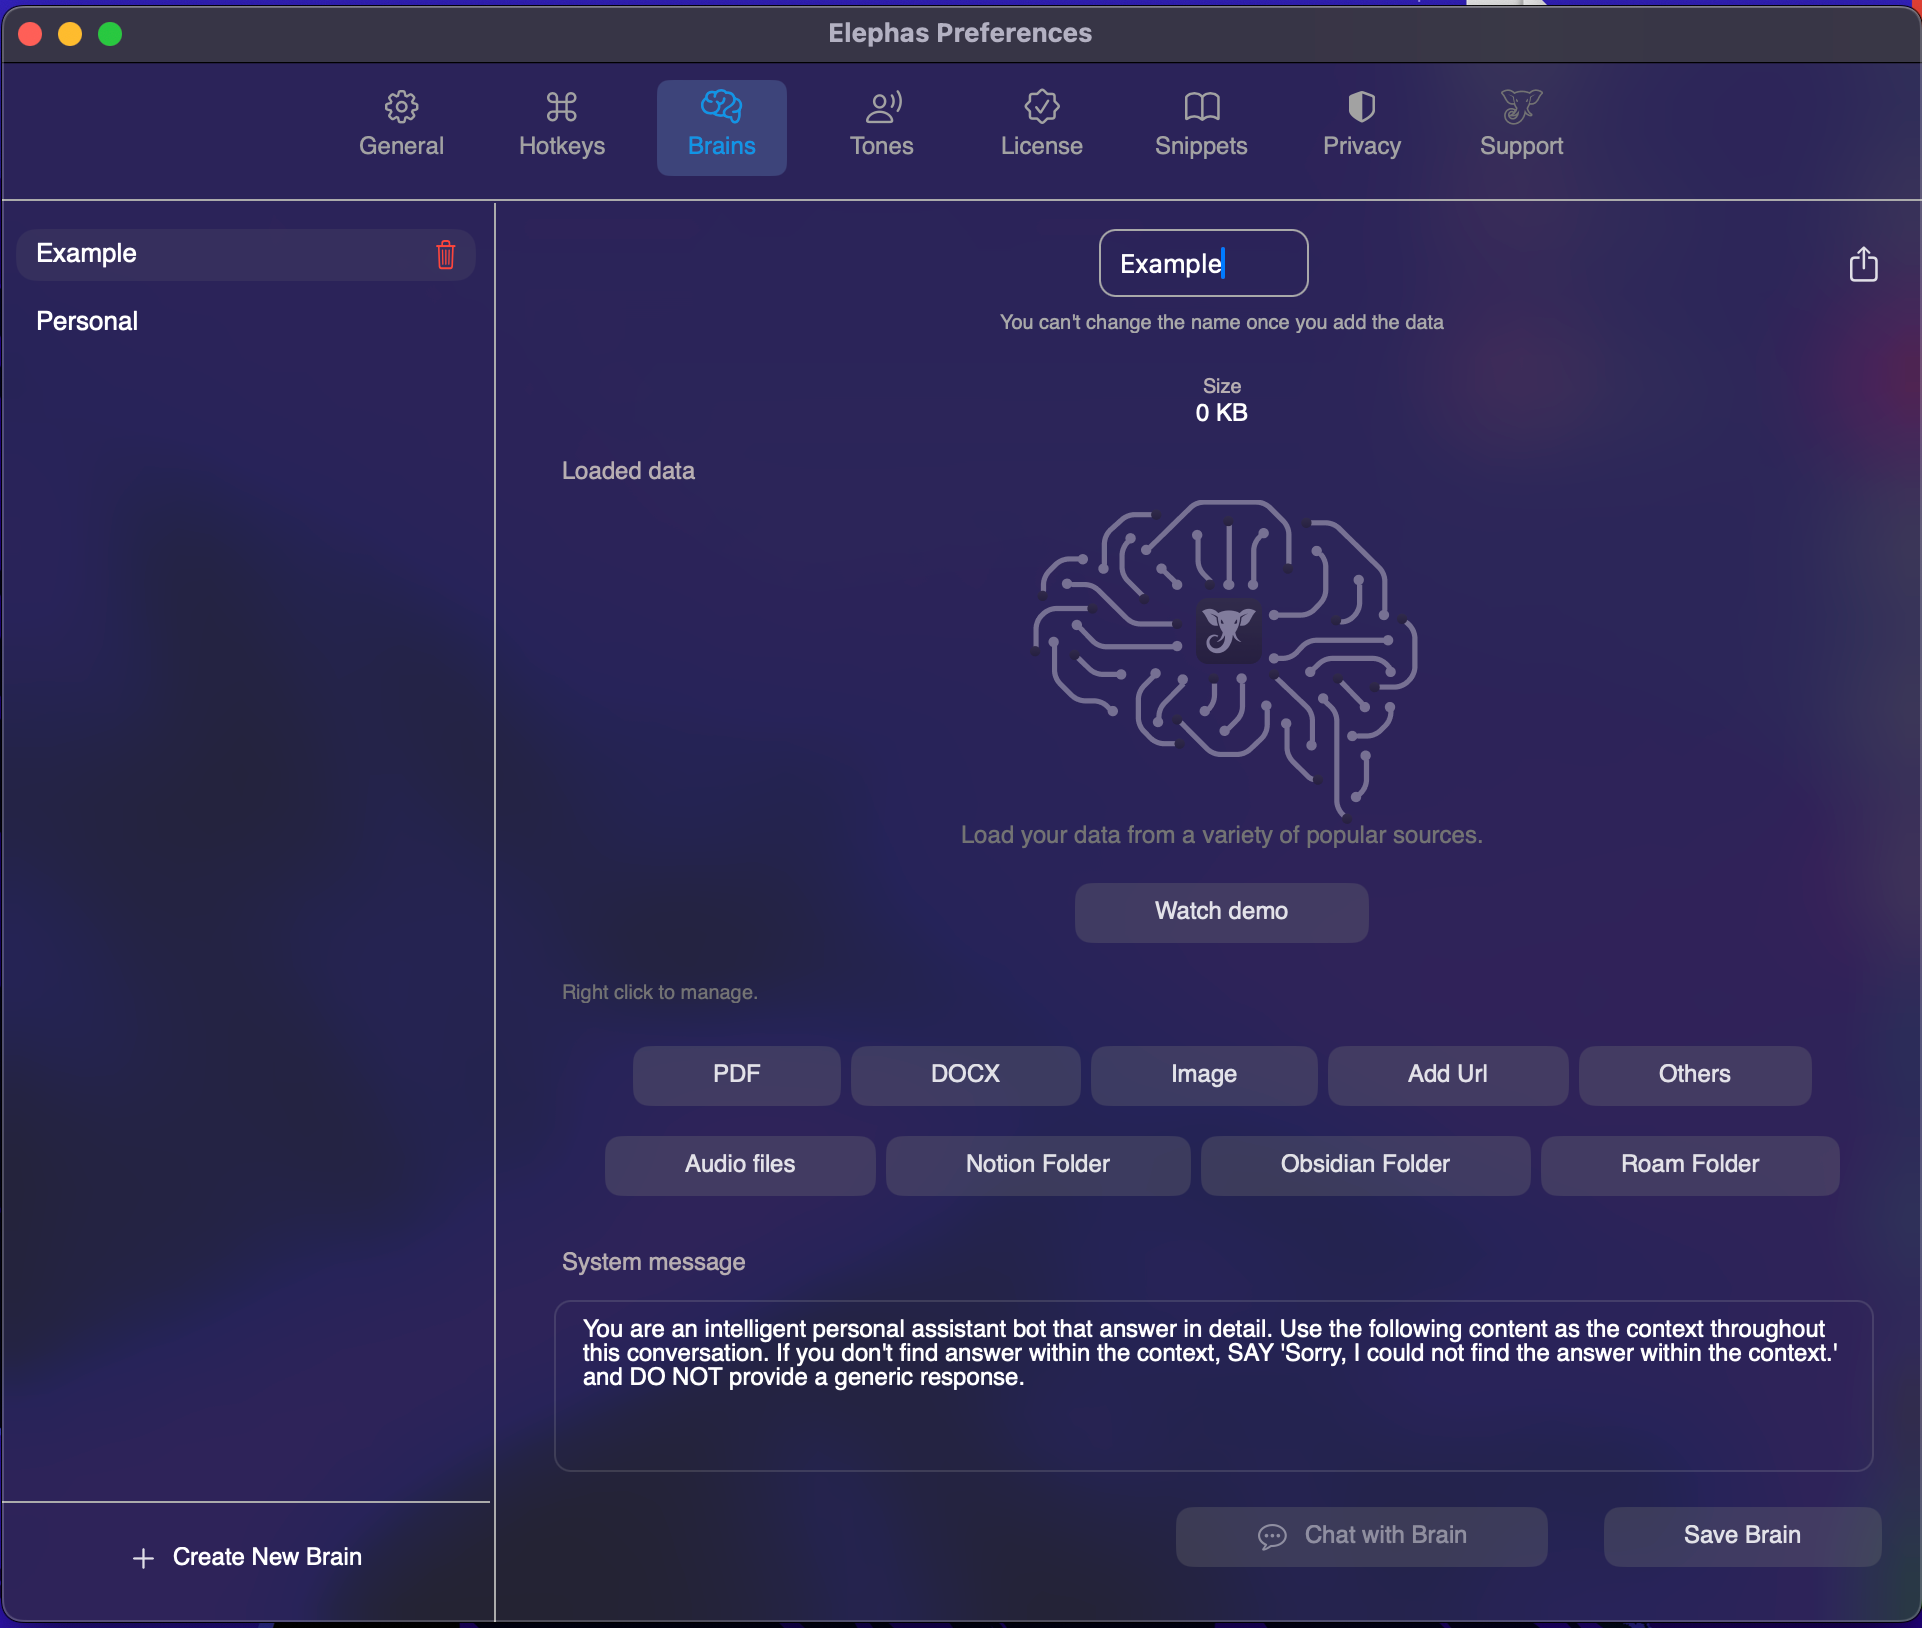Add a PDF data source

pos(736,1075)
